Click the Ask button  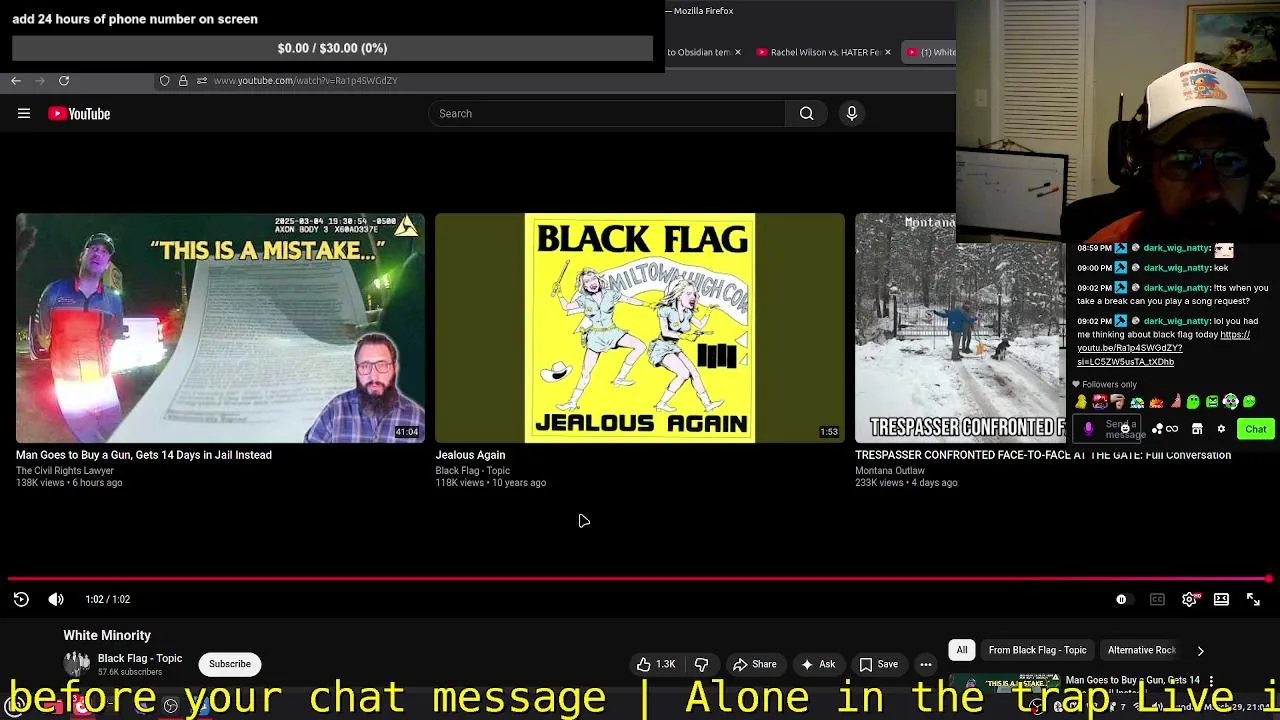pos(818,664)
